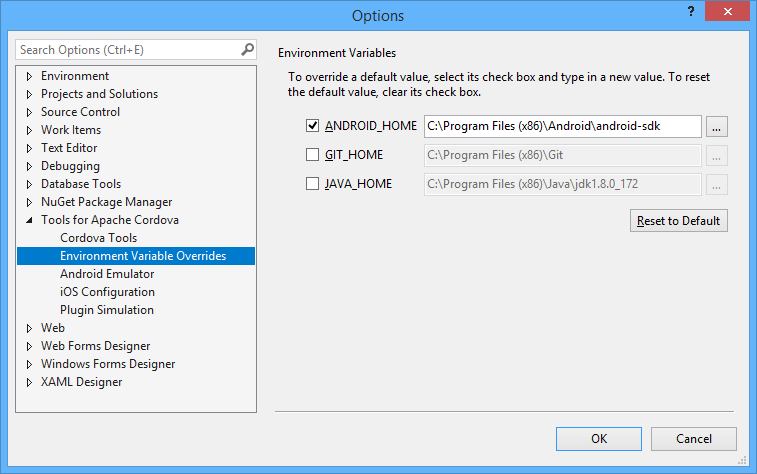Select Cordova Tools in the tree
The width and height of the screenshot is (757, 474).
pos(98,238)
